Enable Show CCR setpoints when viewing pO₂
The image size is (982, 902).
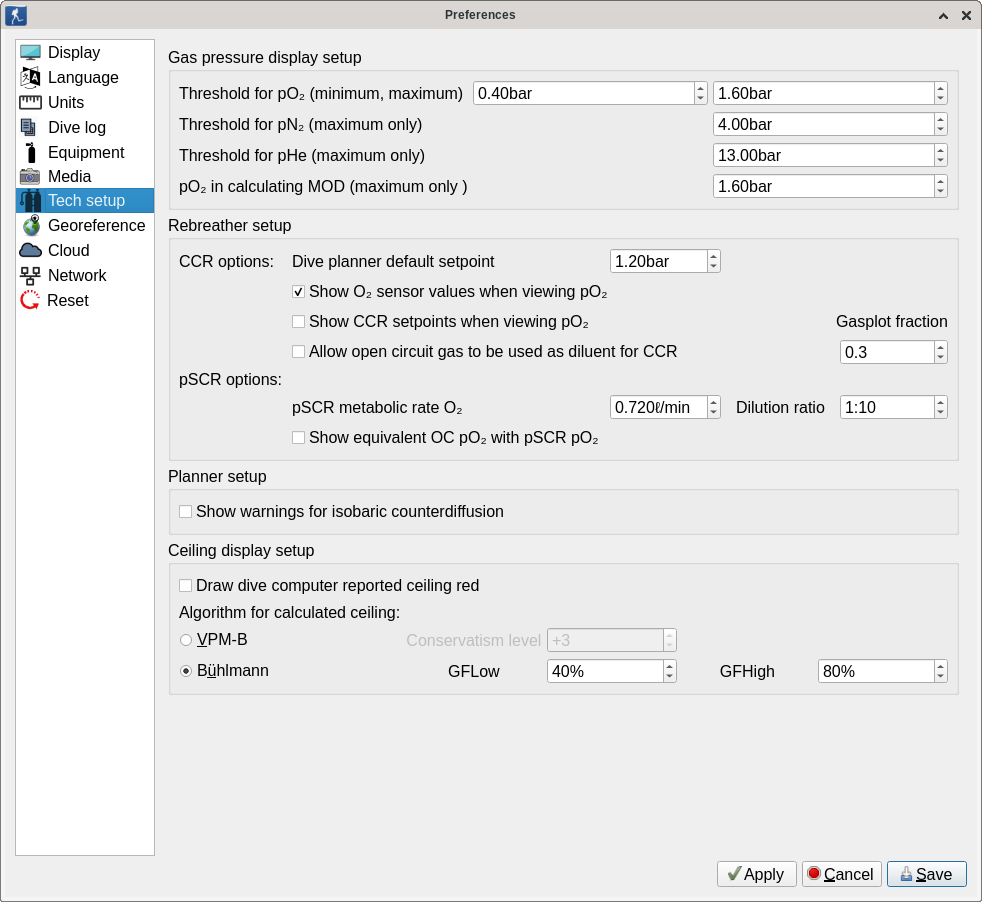[298, 322]
